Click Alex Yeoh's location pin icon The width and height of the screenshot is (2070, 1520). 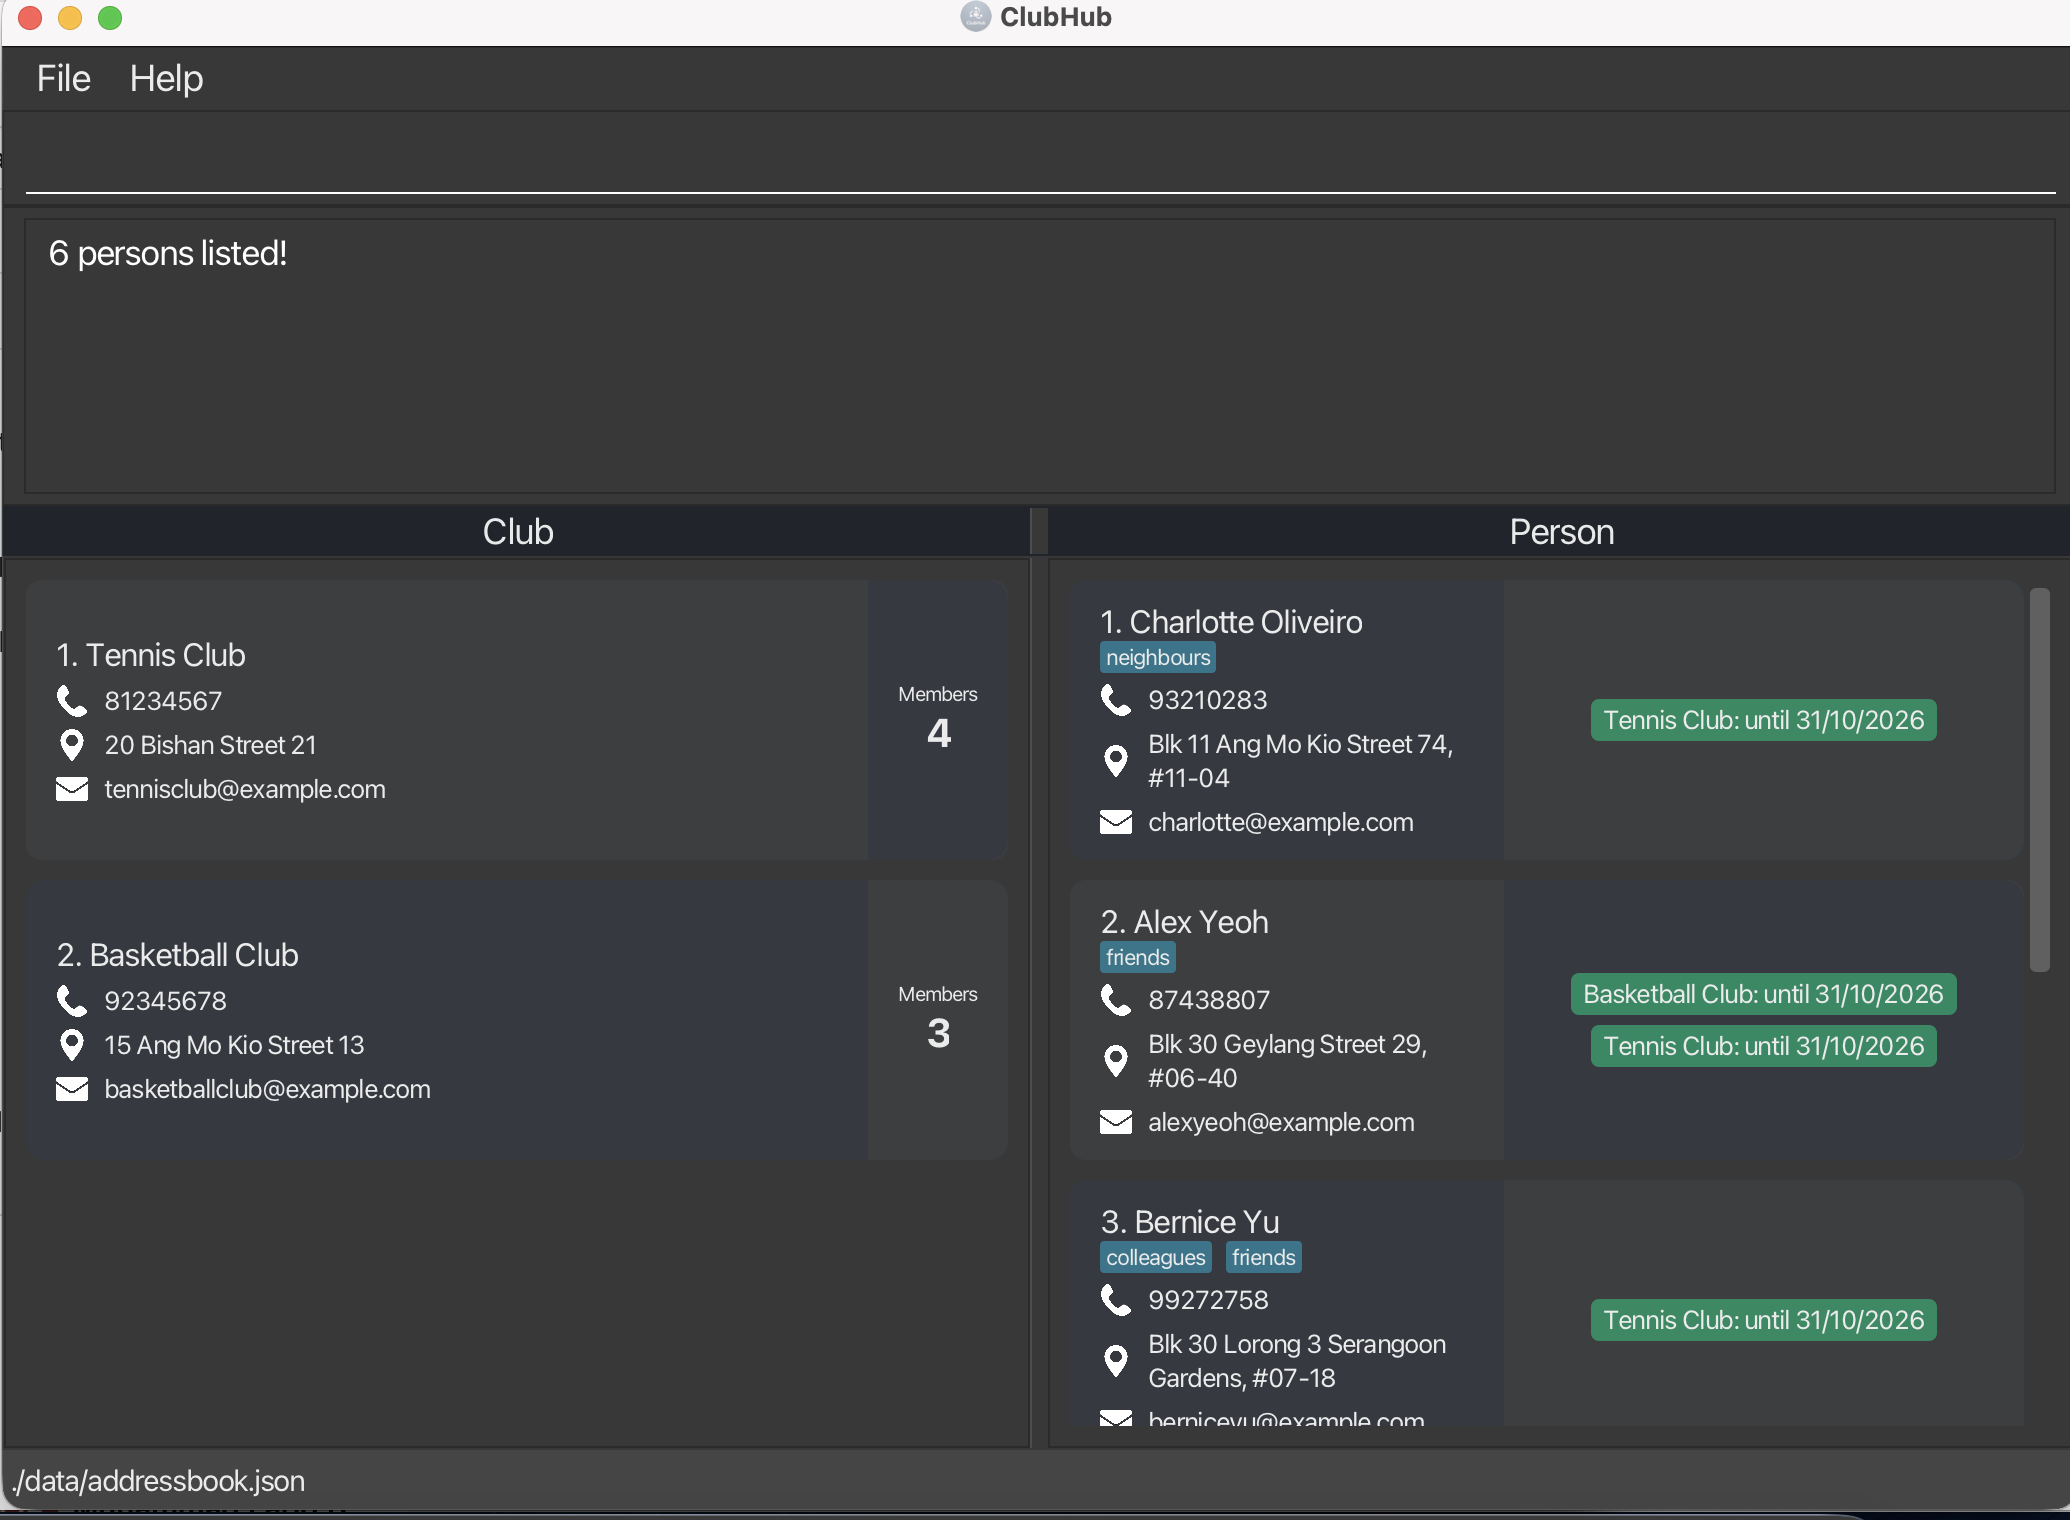tap(1115, 1061)
